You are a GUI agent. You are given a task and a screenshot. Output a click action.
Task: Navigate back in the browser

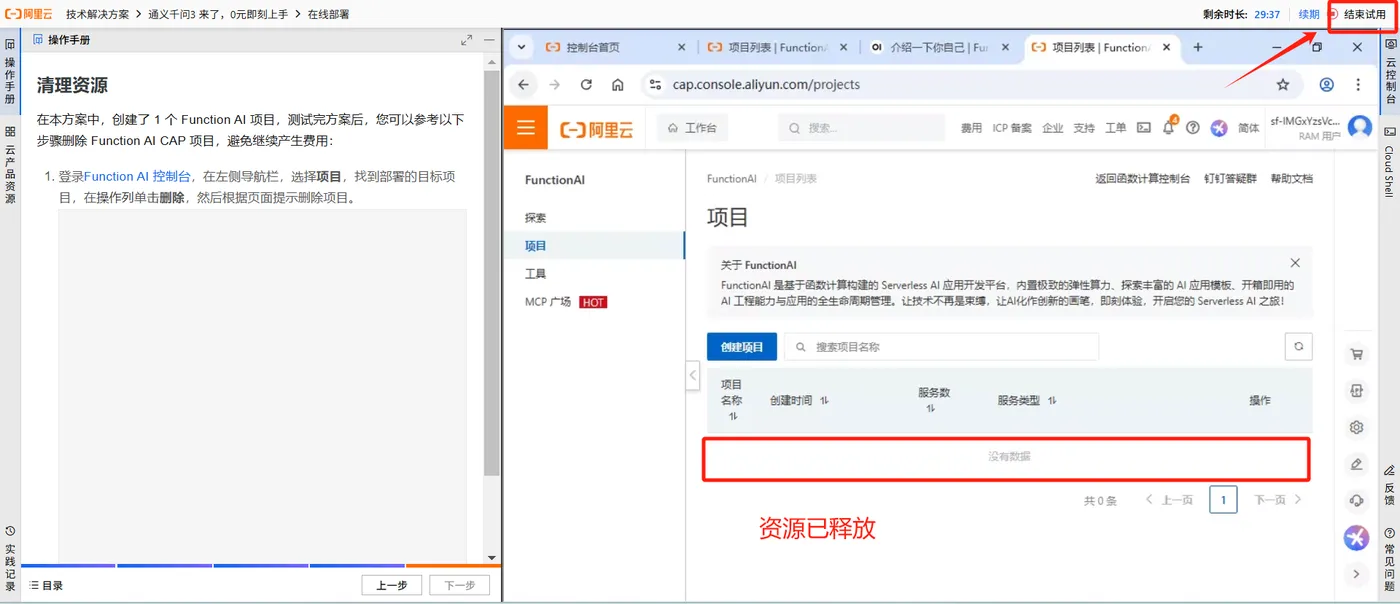pos(524,85)
